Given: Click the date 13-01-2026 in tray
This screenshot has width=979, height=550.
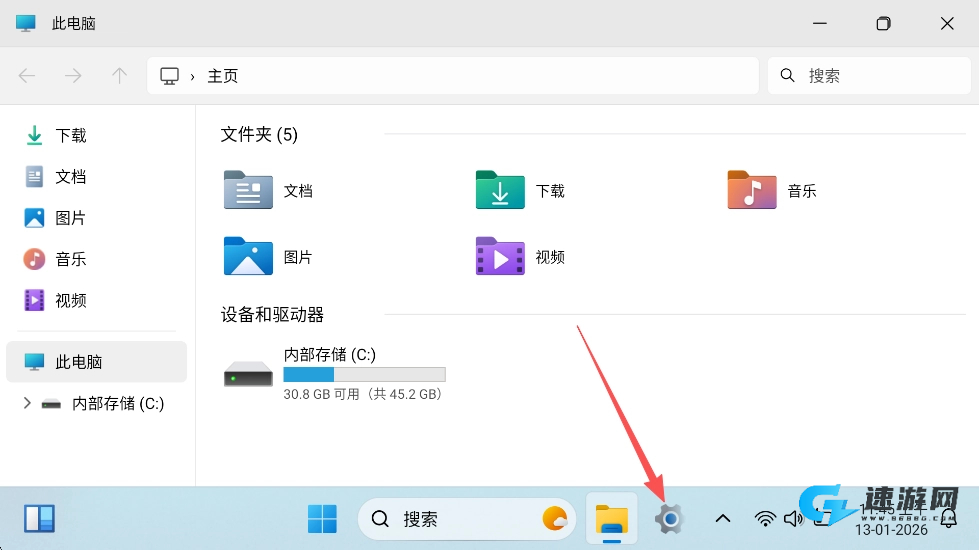Looking at the screenshot, I should 891,530.
